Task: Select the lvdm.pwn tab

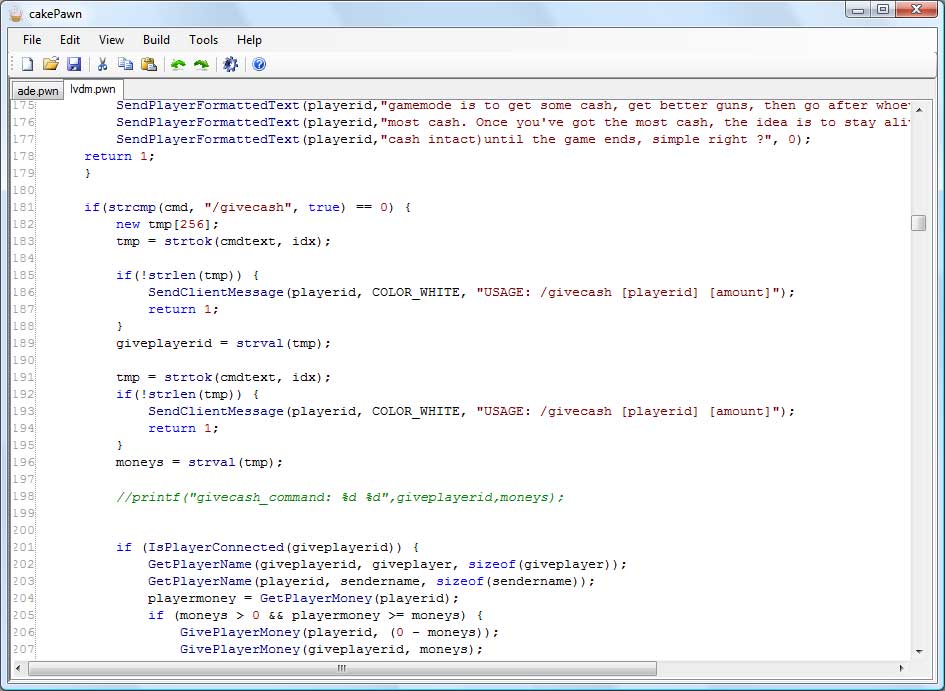Action: tap(93, 89)
